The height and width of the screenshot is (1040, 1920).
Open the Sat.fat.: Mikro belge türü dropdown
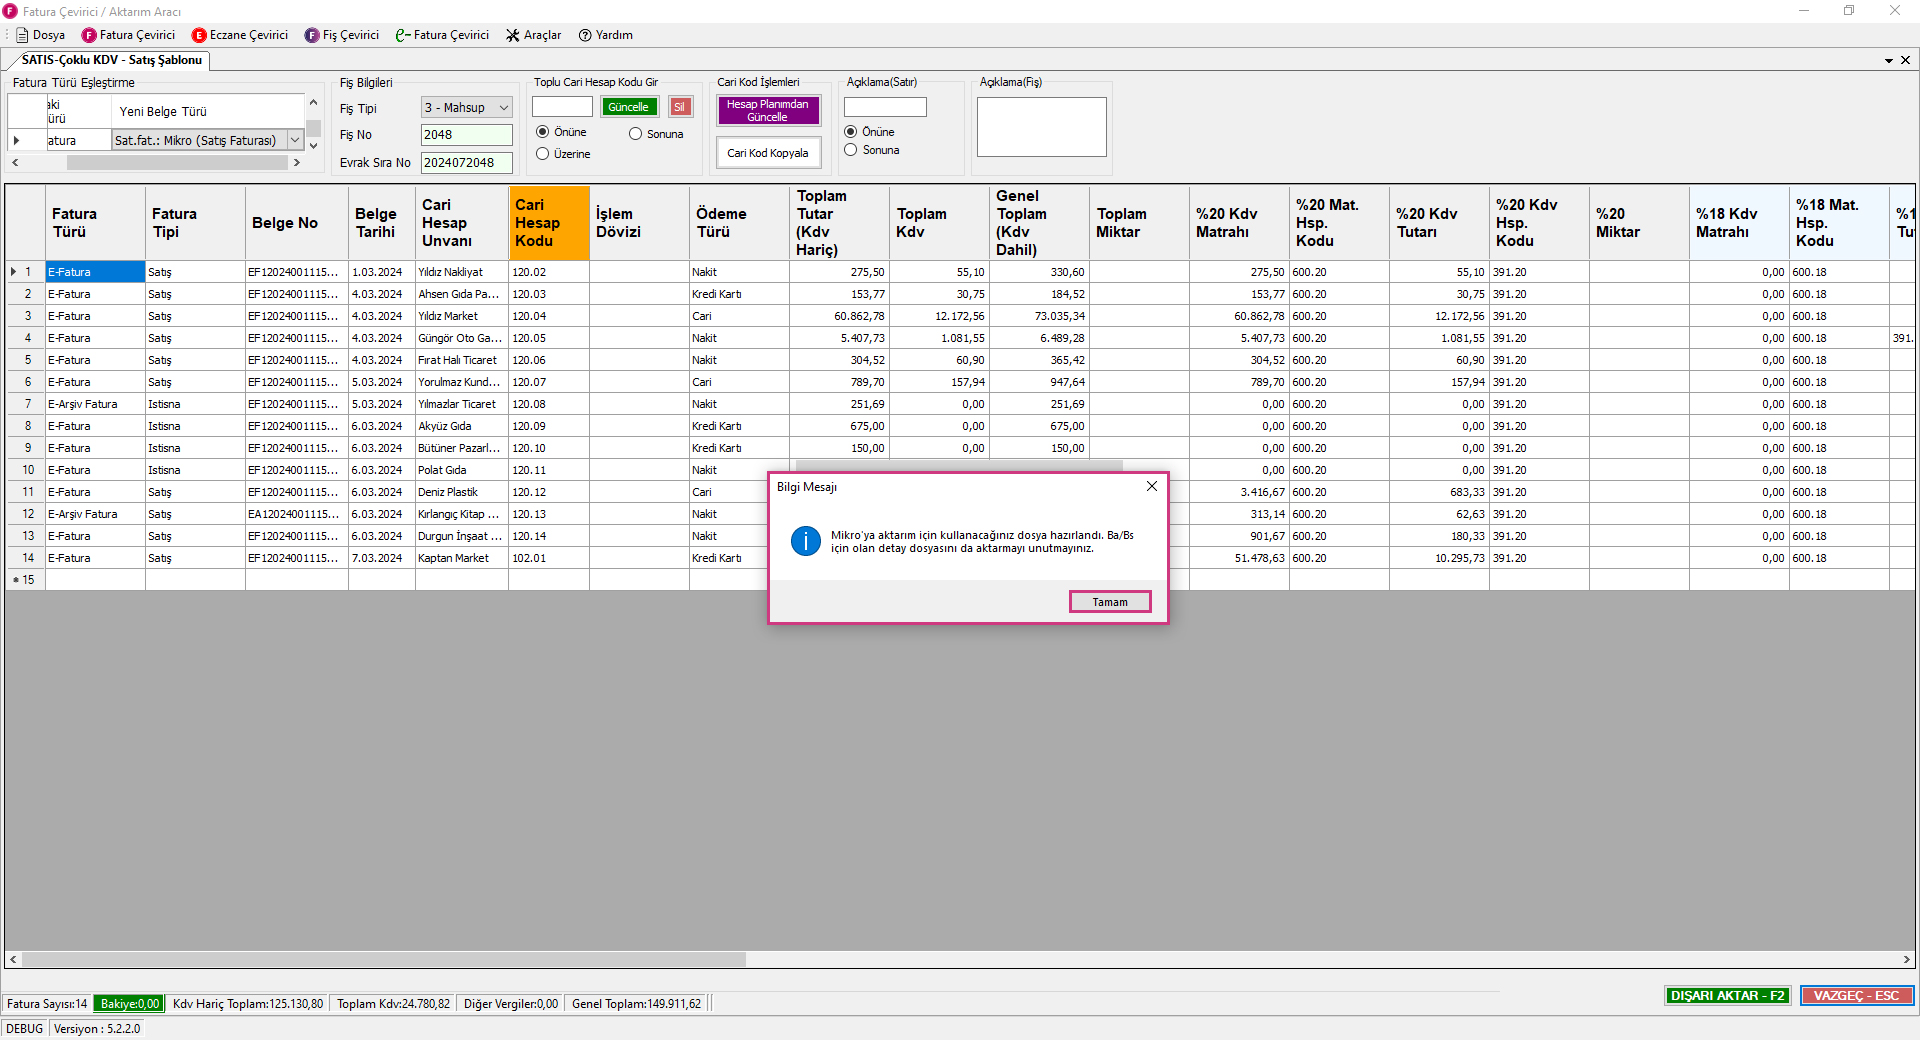pos(295,141)
